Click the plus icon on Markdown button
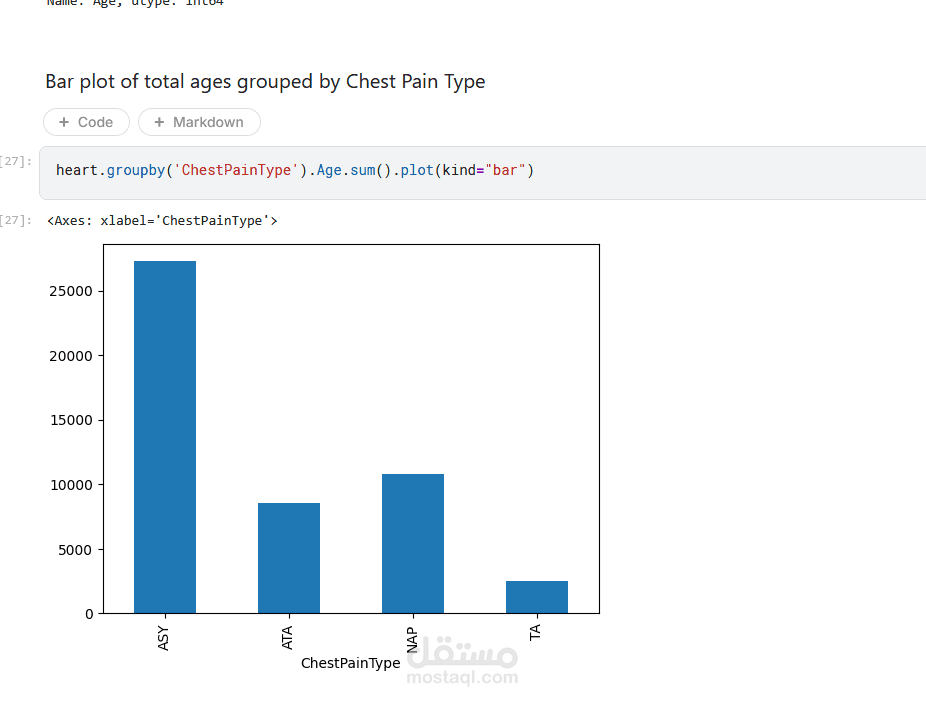The height and width of the screenshot is (701, 926). tap(159, 122)
